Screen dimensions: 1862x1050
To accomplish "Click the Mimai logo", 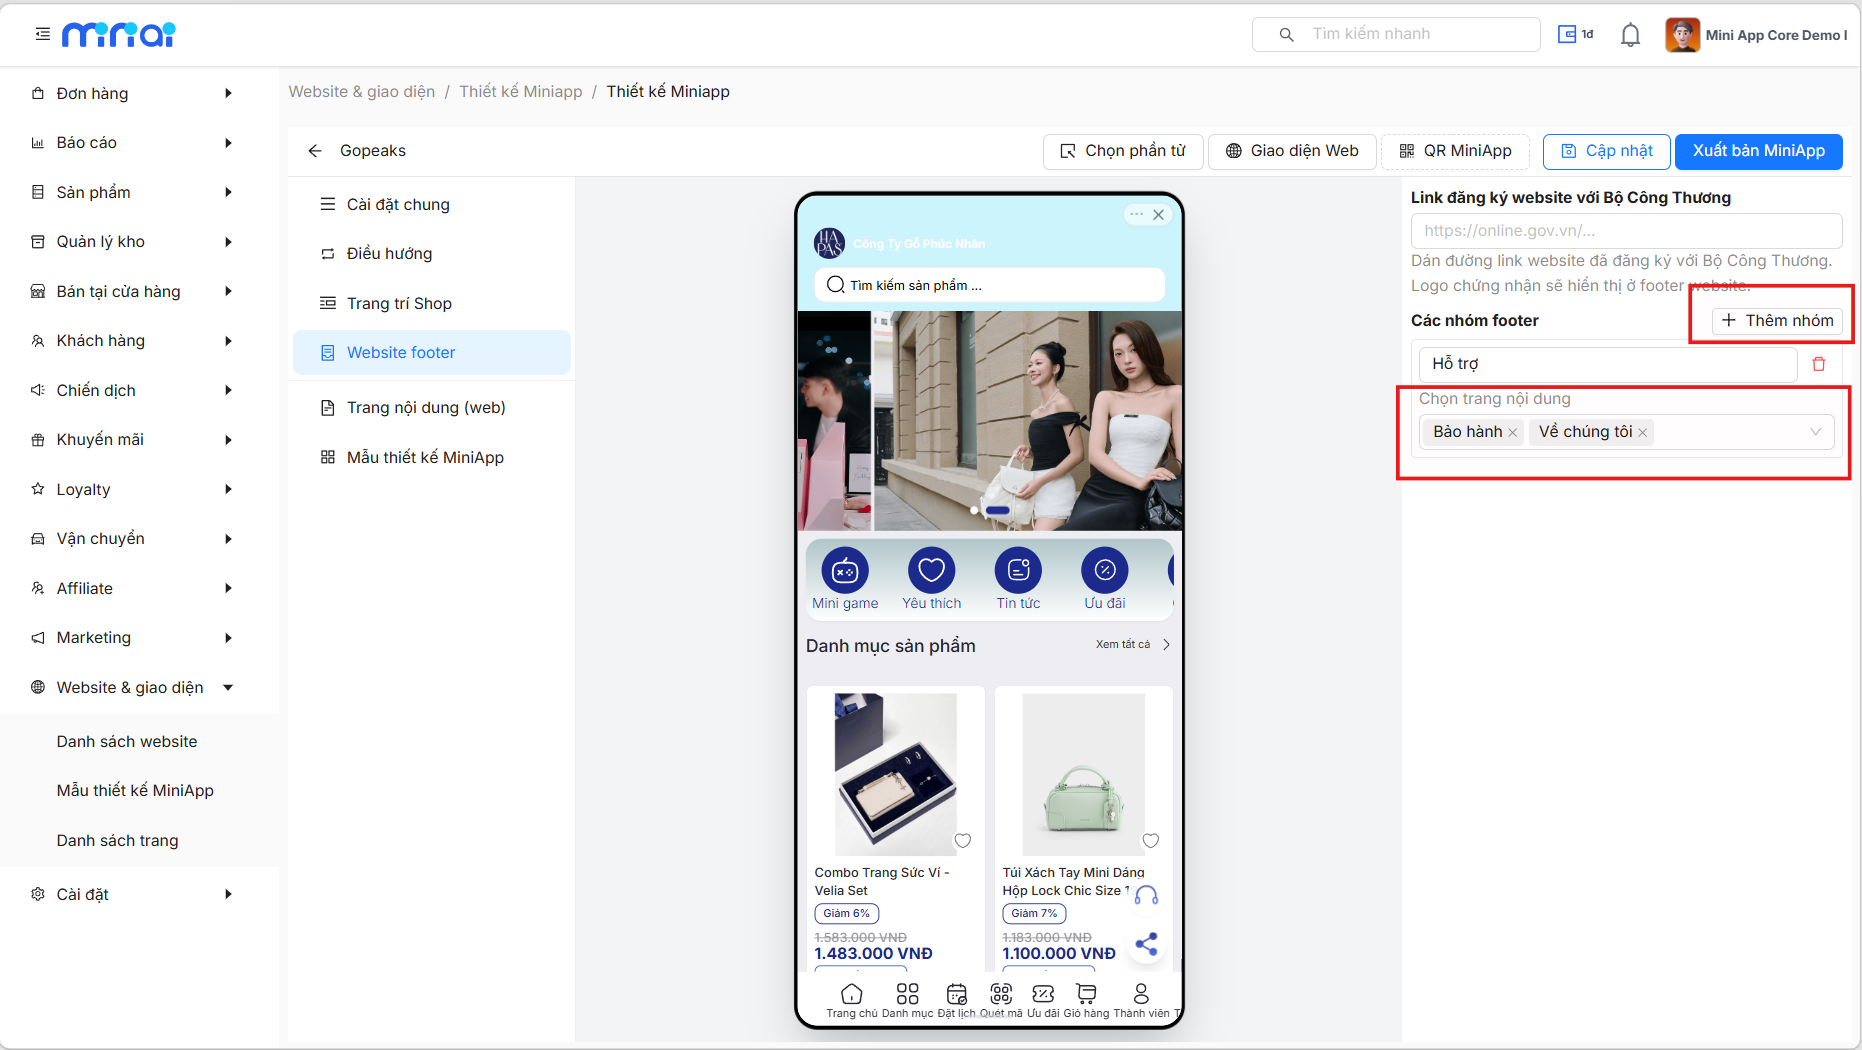I will [x=119, y=35].
